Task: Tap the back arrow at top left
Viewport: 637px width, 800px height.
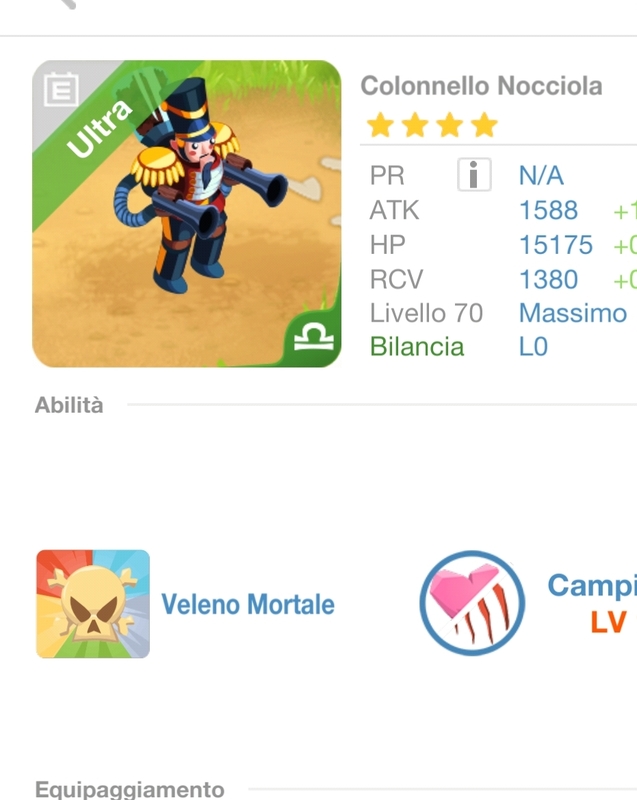Action: [66, 4]
